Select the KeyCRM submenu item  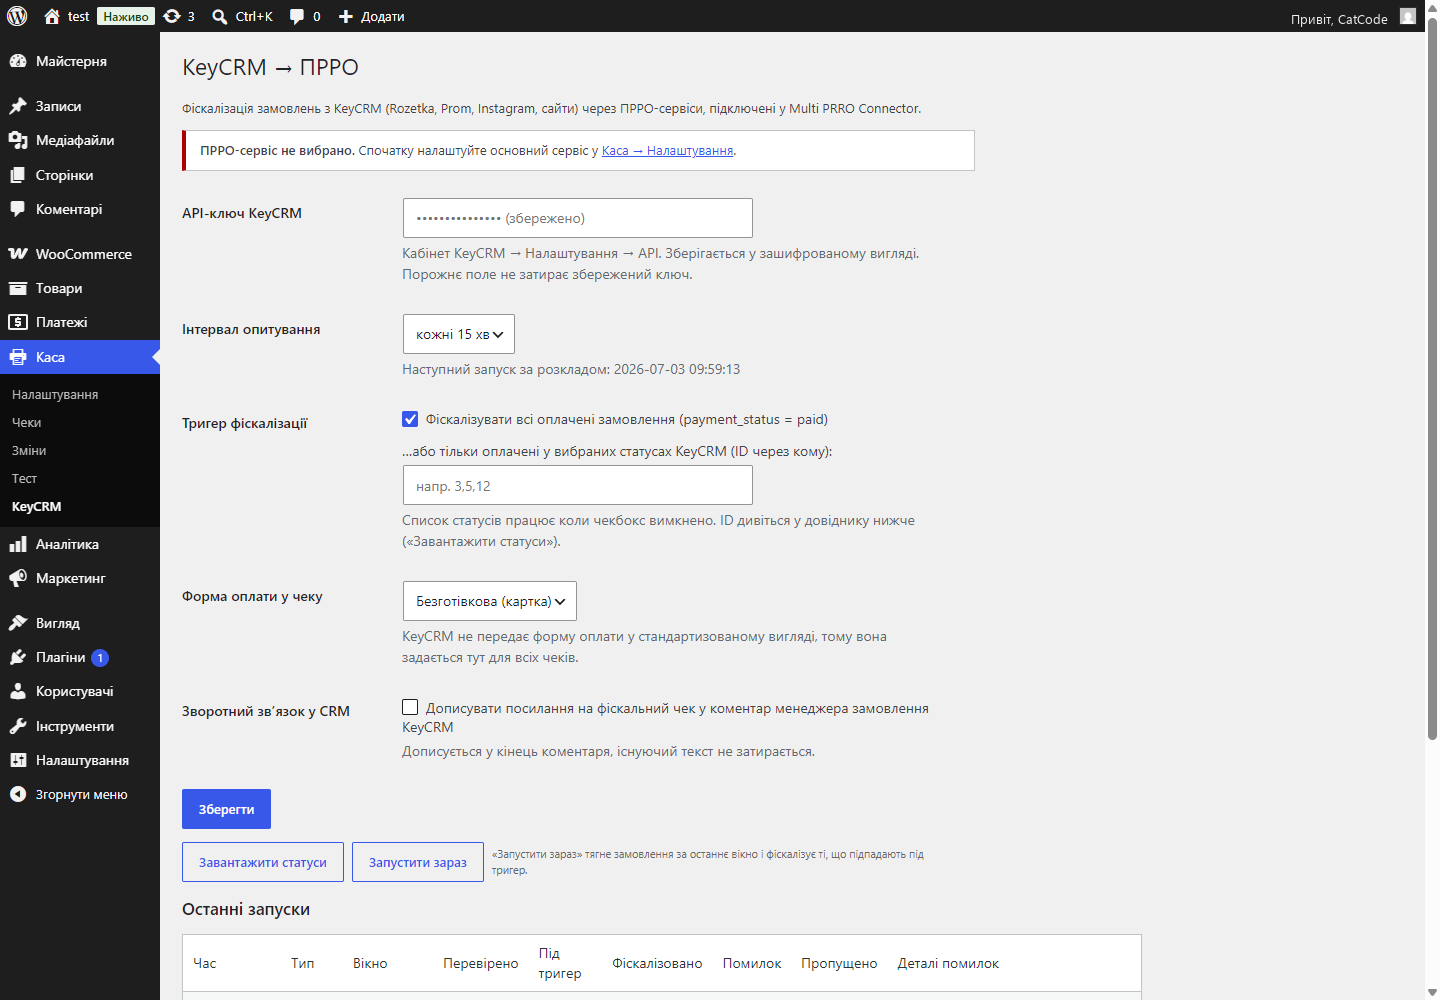37,507
